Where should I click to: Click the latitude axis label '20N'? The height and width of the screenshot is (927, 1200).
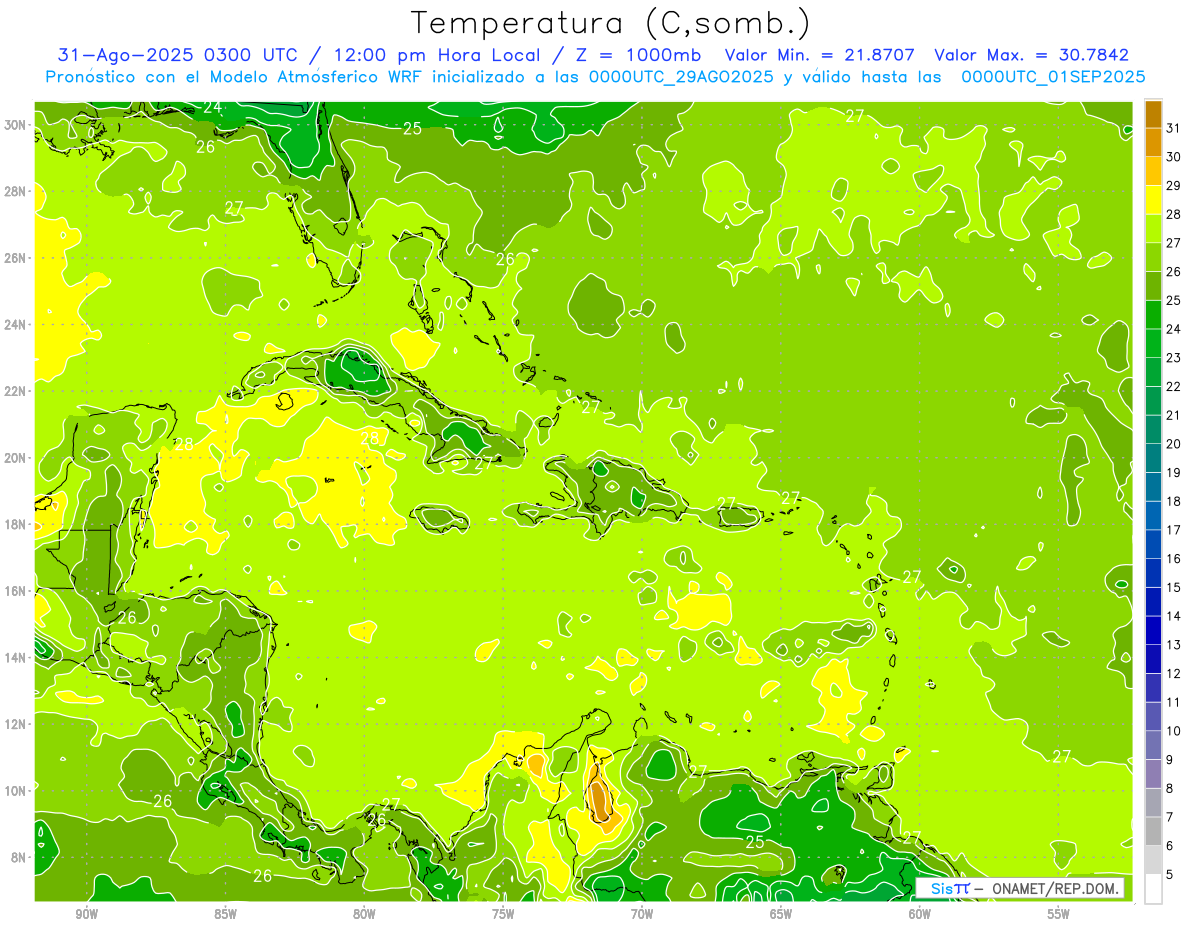pyautogui.click(x=15, y=458)
